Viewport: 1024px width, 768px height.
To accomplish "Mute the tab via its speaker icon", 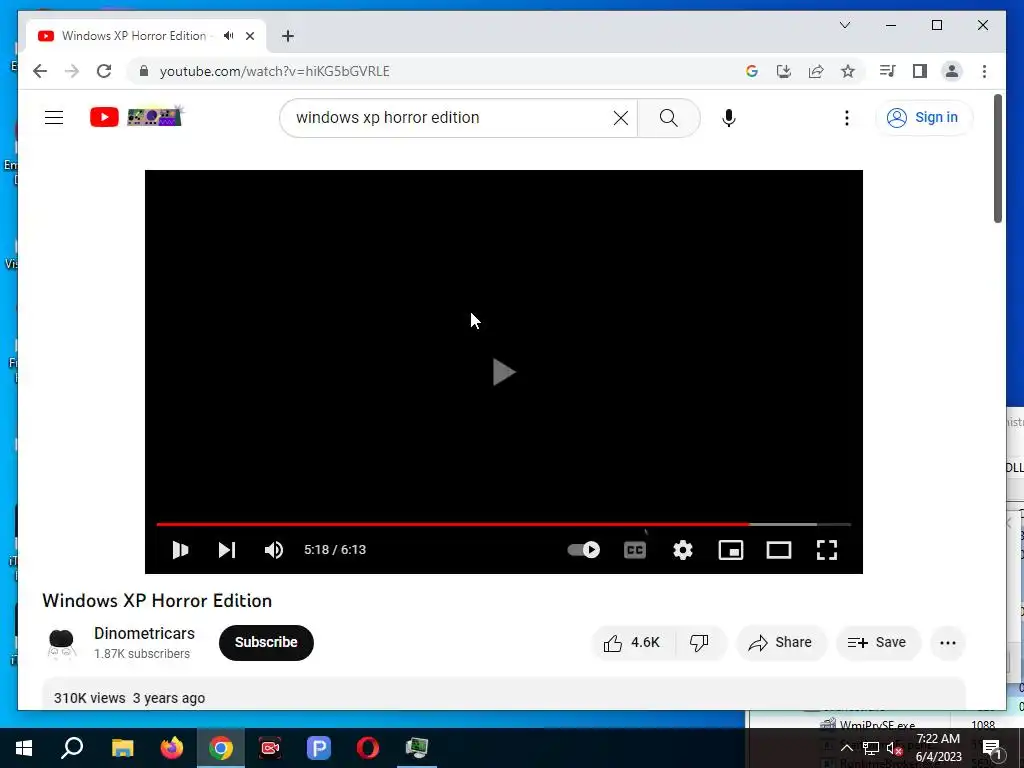I will pyautogui.click(x=228, y=36).
